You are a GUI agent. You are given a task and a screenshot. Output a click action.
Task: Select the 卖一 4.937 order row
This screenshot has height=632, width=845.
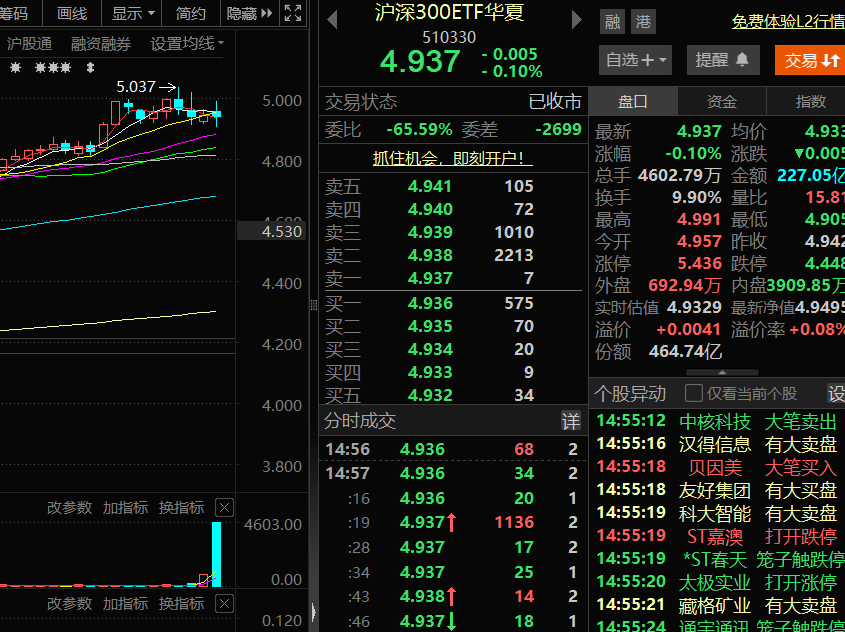pyautogui.click(x=453, y=279)
